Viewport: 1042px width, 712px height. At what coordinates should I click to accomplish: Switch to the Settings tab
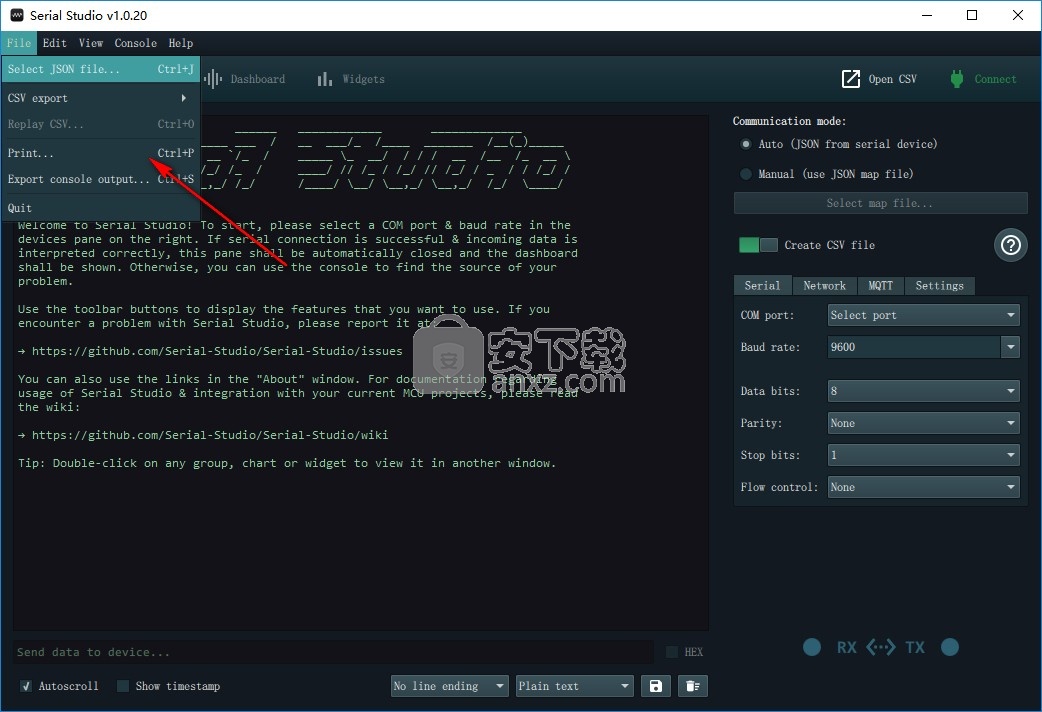(x=940, y=285)
